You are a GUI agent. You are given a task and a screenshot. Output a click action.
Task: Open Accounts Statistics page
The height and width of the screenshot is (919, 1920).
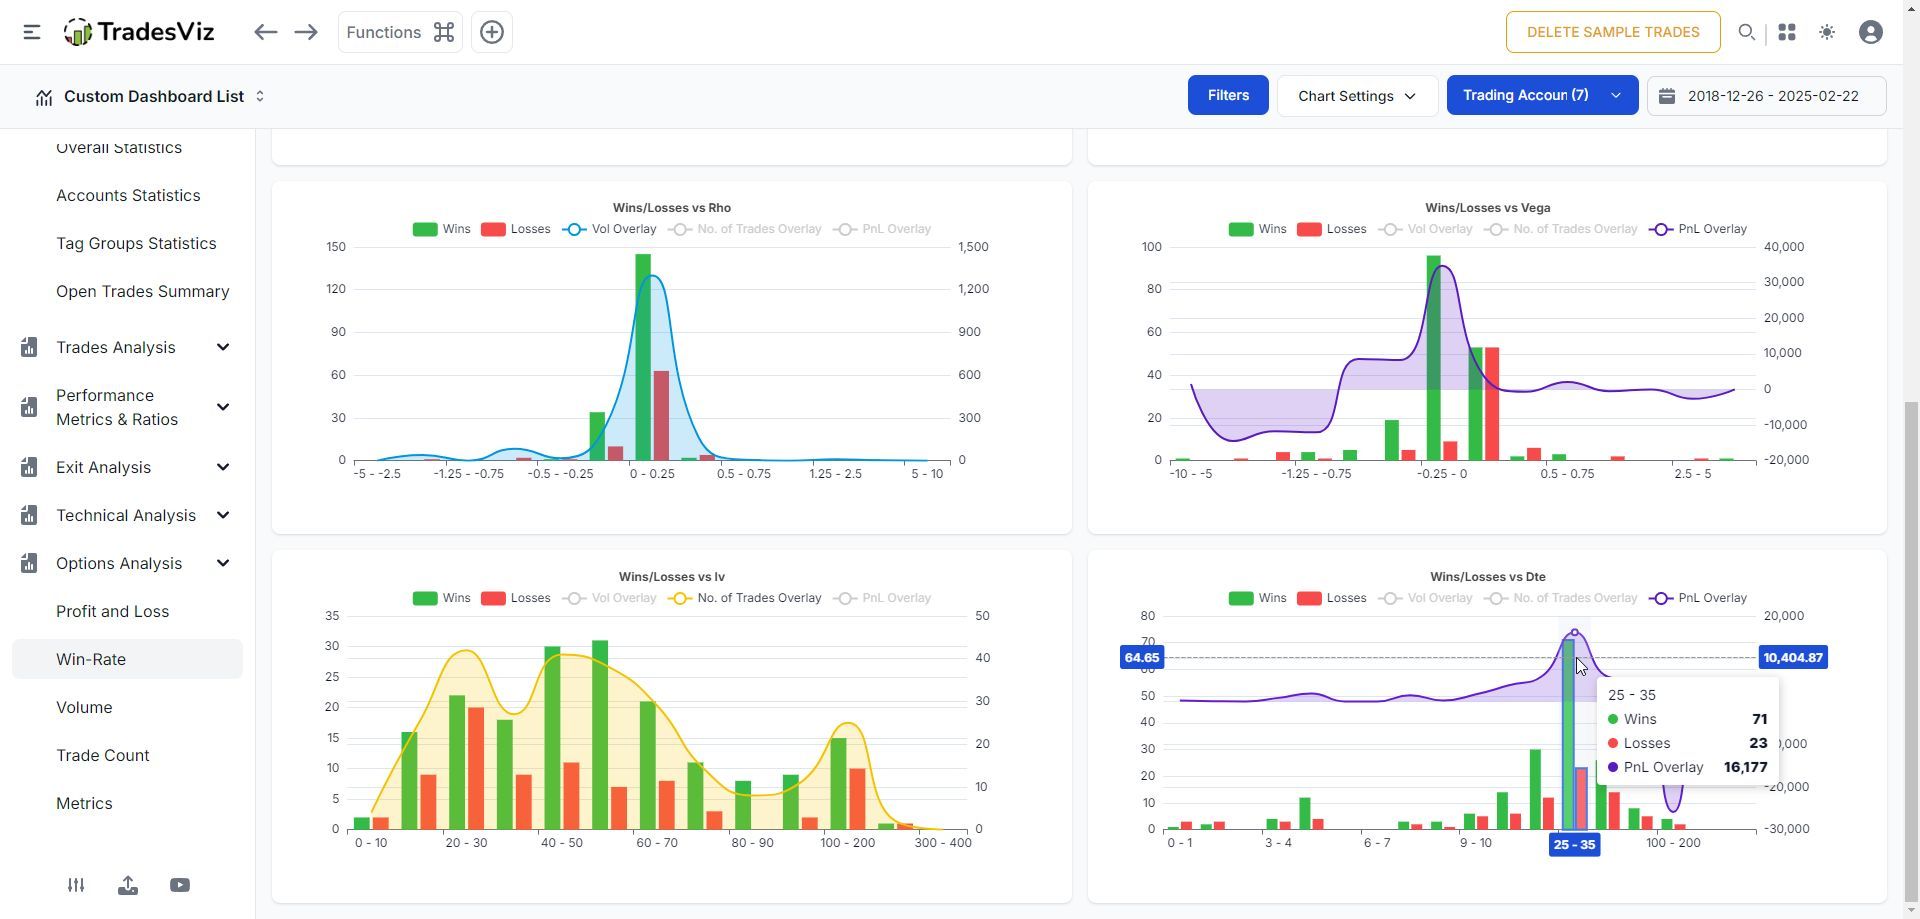pyautogui.click(x=128, y=195)
